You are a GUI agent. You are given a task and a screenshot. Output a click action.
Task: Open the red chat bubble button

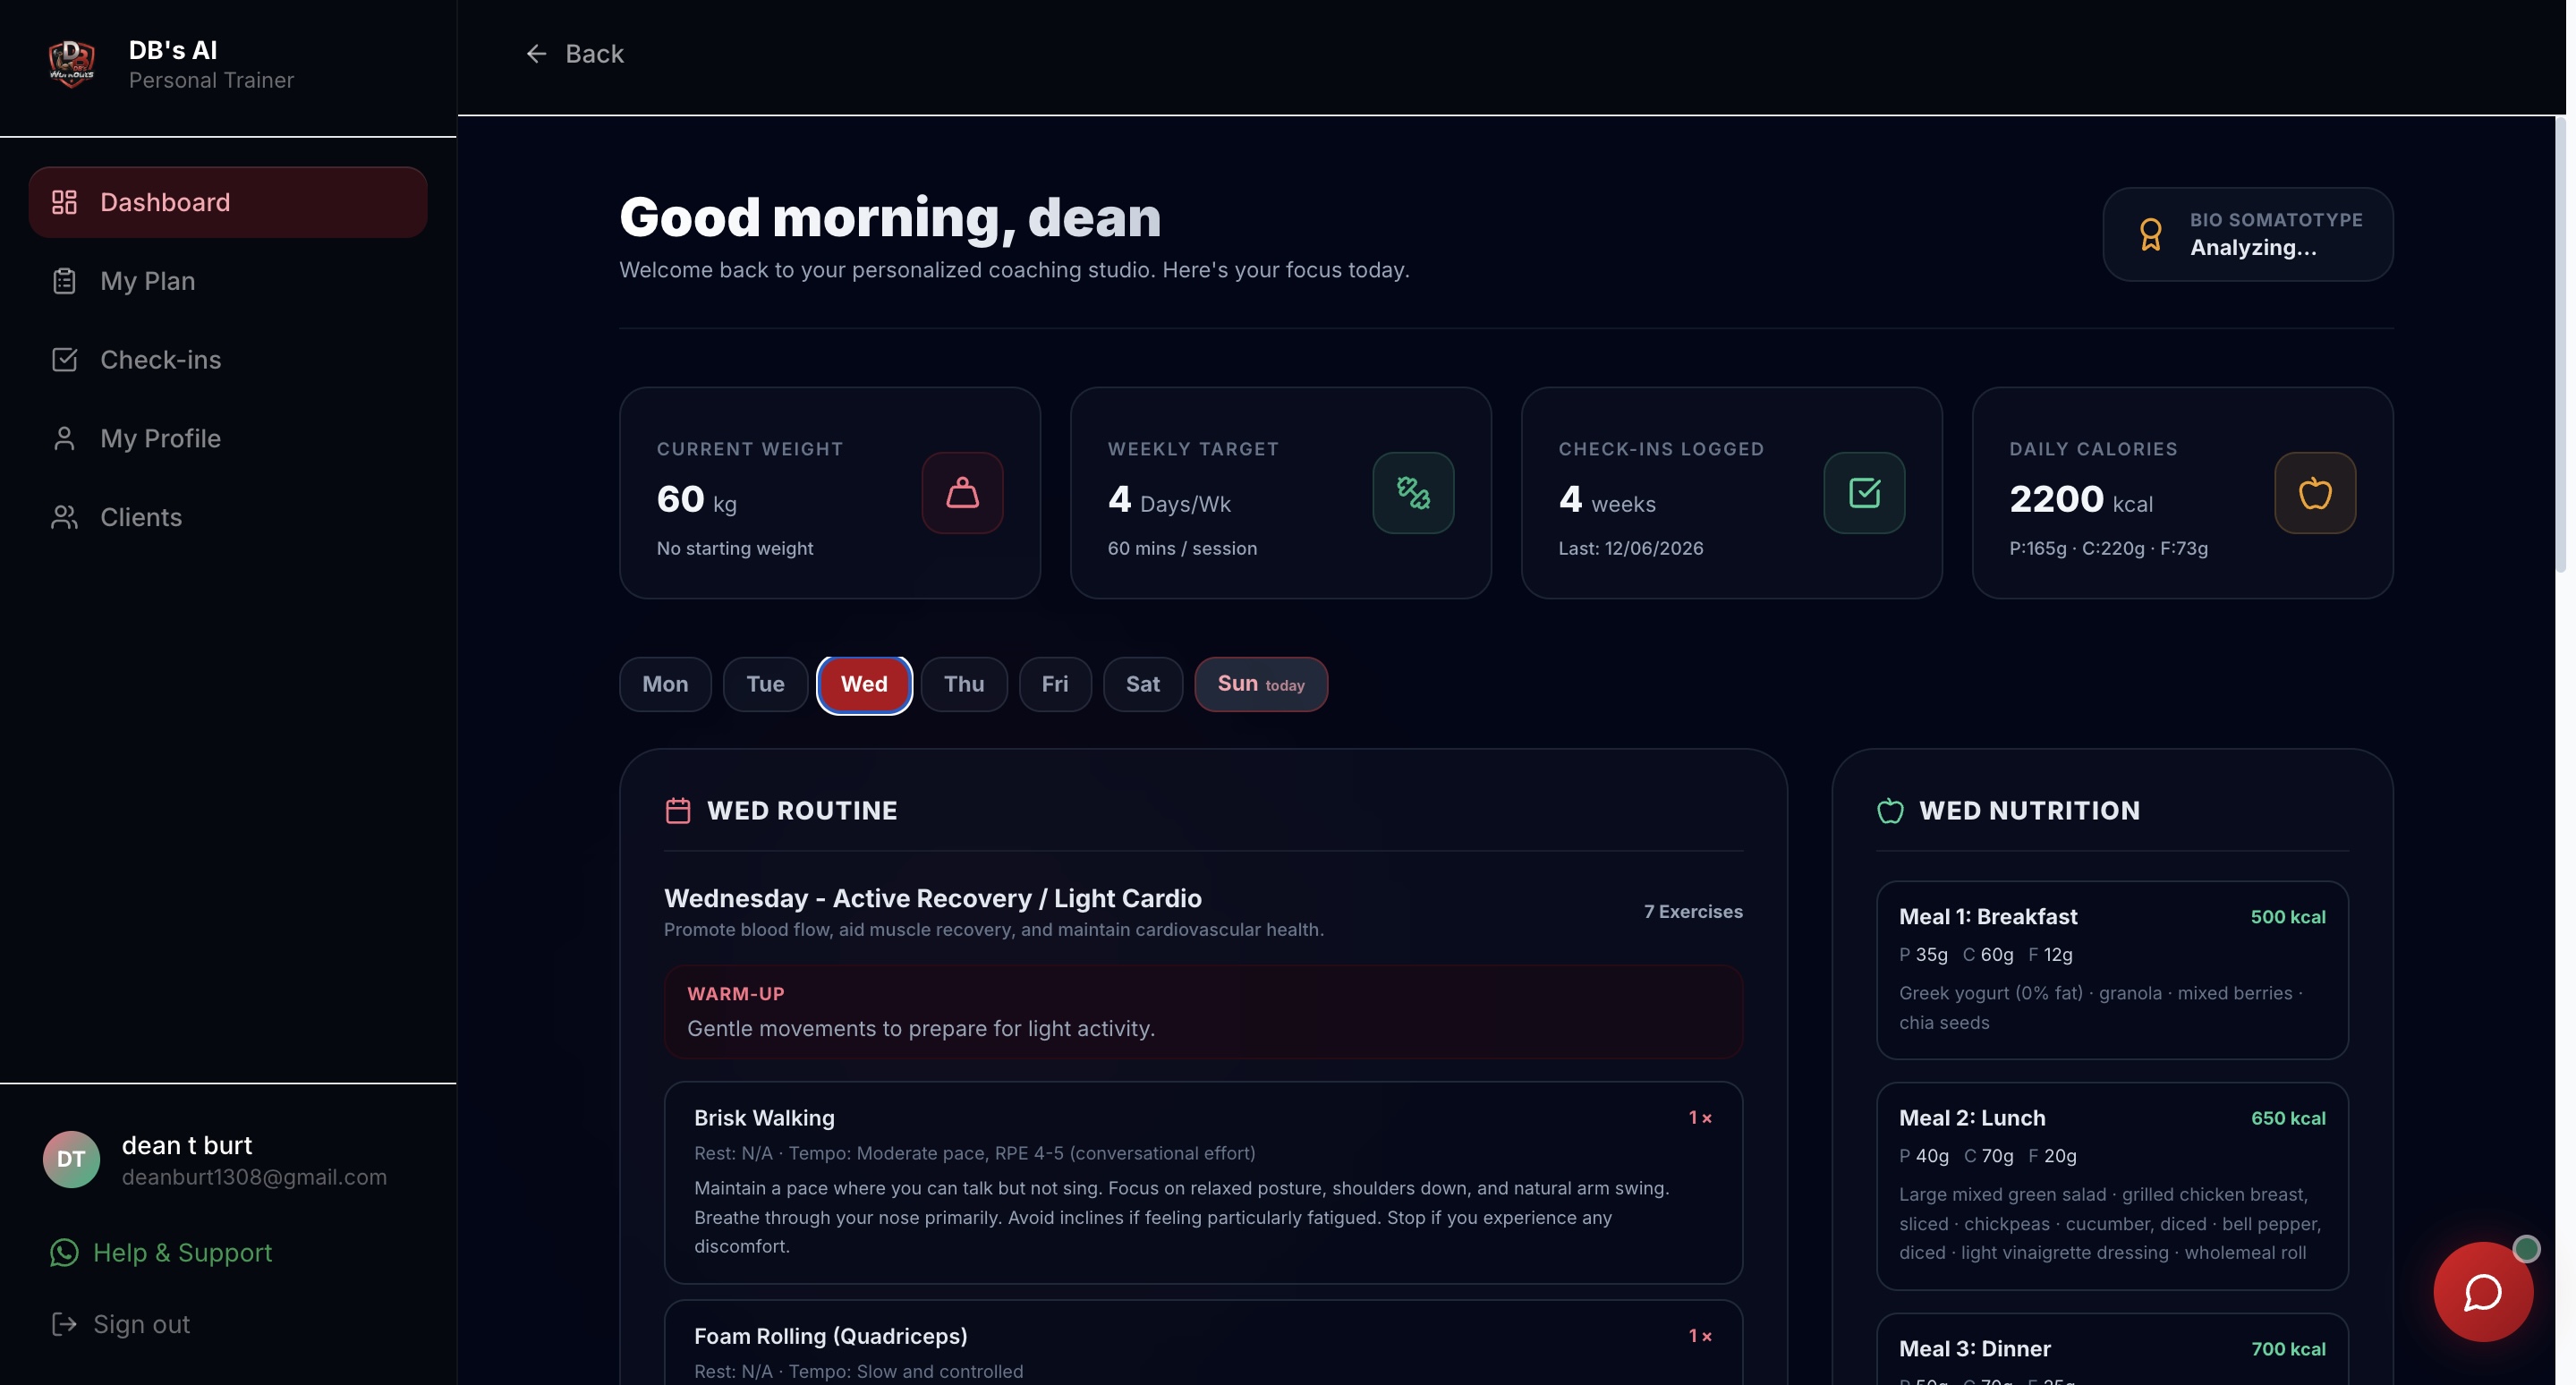pyautogui.click(x=2483, y=1291)
